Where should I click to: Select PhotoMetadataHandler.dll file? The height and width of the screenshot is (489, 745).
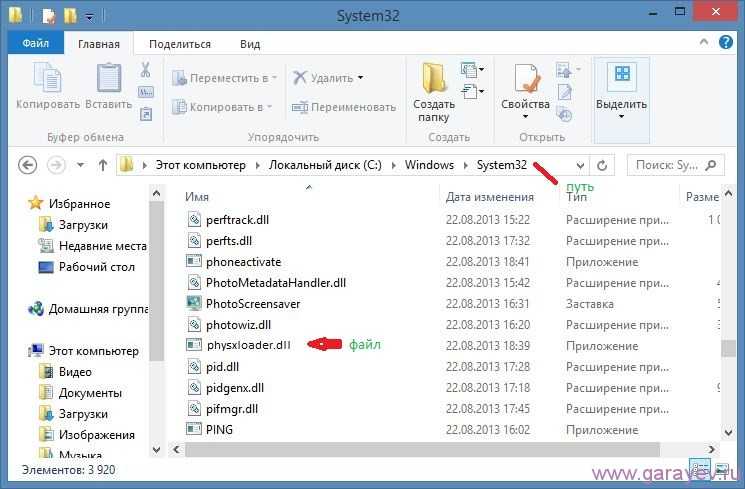click(276, 283)
